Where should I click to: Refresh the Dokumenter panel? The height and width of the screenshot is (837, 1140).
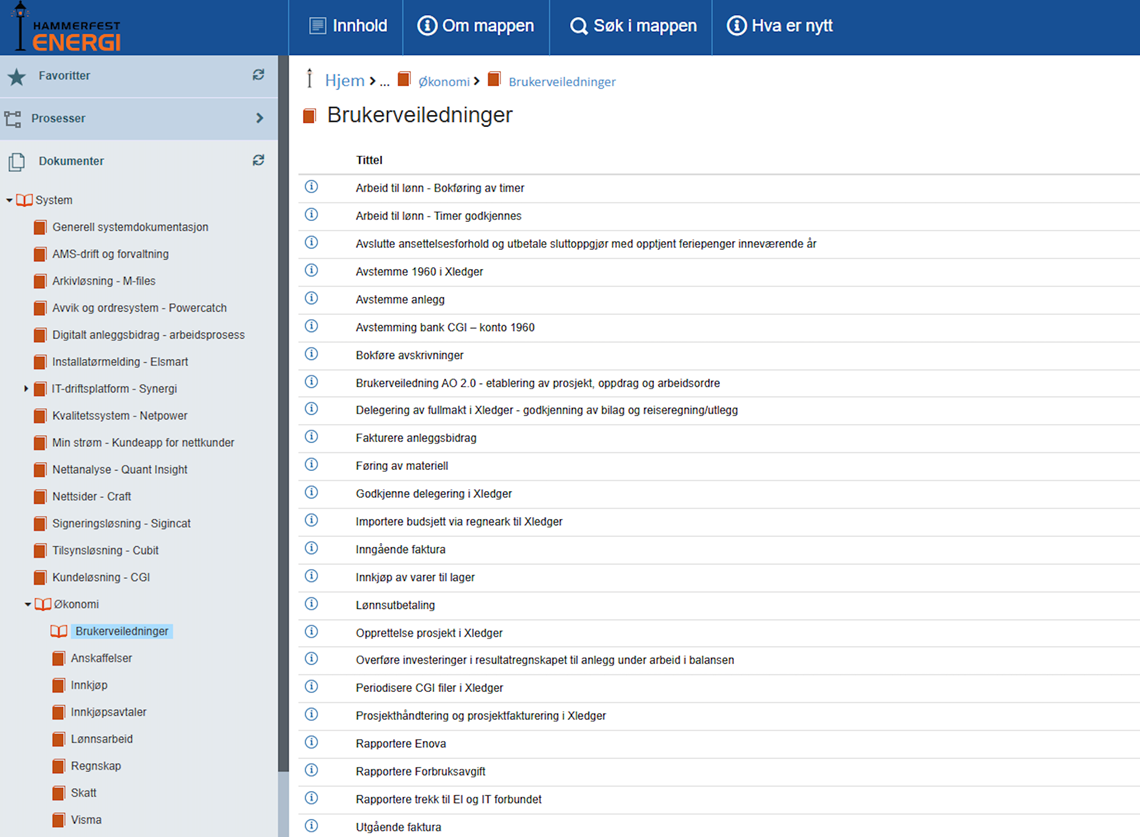[258, 160]
